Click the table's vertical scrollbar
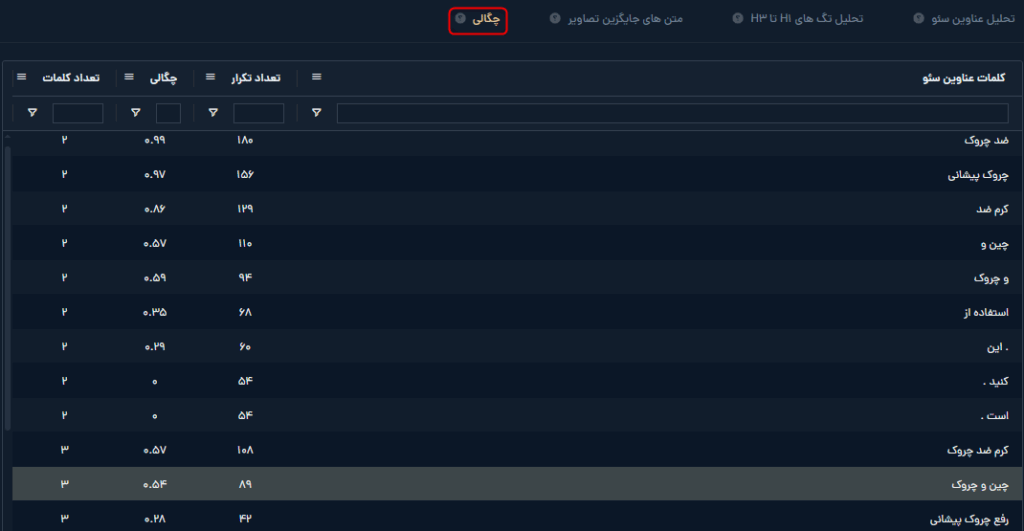 8,288
